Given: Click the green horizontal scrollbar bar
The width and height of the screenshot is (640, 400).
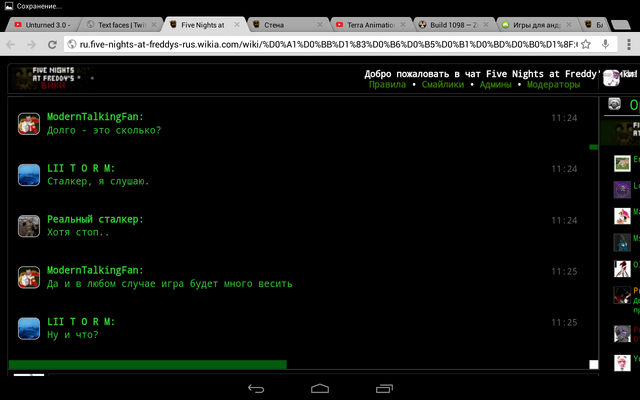Looking at the screenshot, I should (148, 364).
